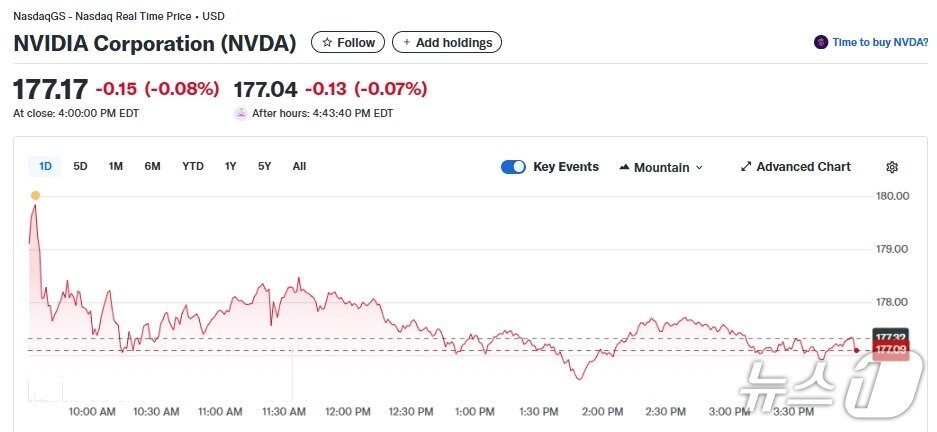The height and width of the screenshot is (432, 937).
Task: Switch chart to 1Y range
Action: [231, 166]
